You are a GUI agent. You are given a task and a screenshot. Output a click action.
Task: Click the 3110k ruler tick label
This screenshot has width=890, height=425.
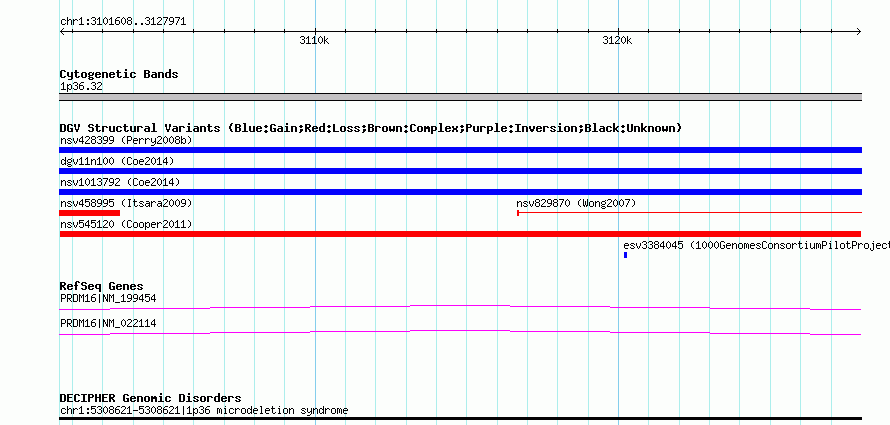click(314, 41)
